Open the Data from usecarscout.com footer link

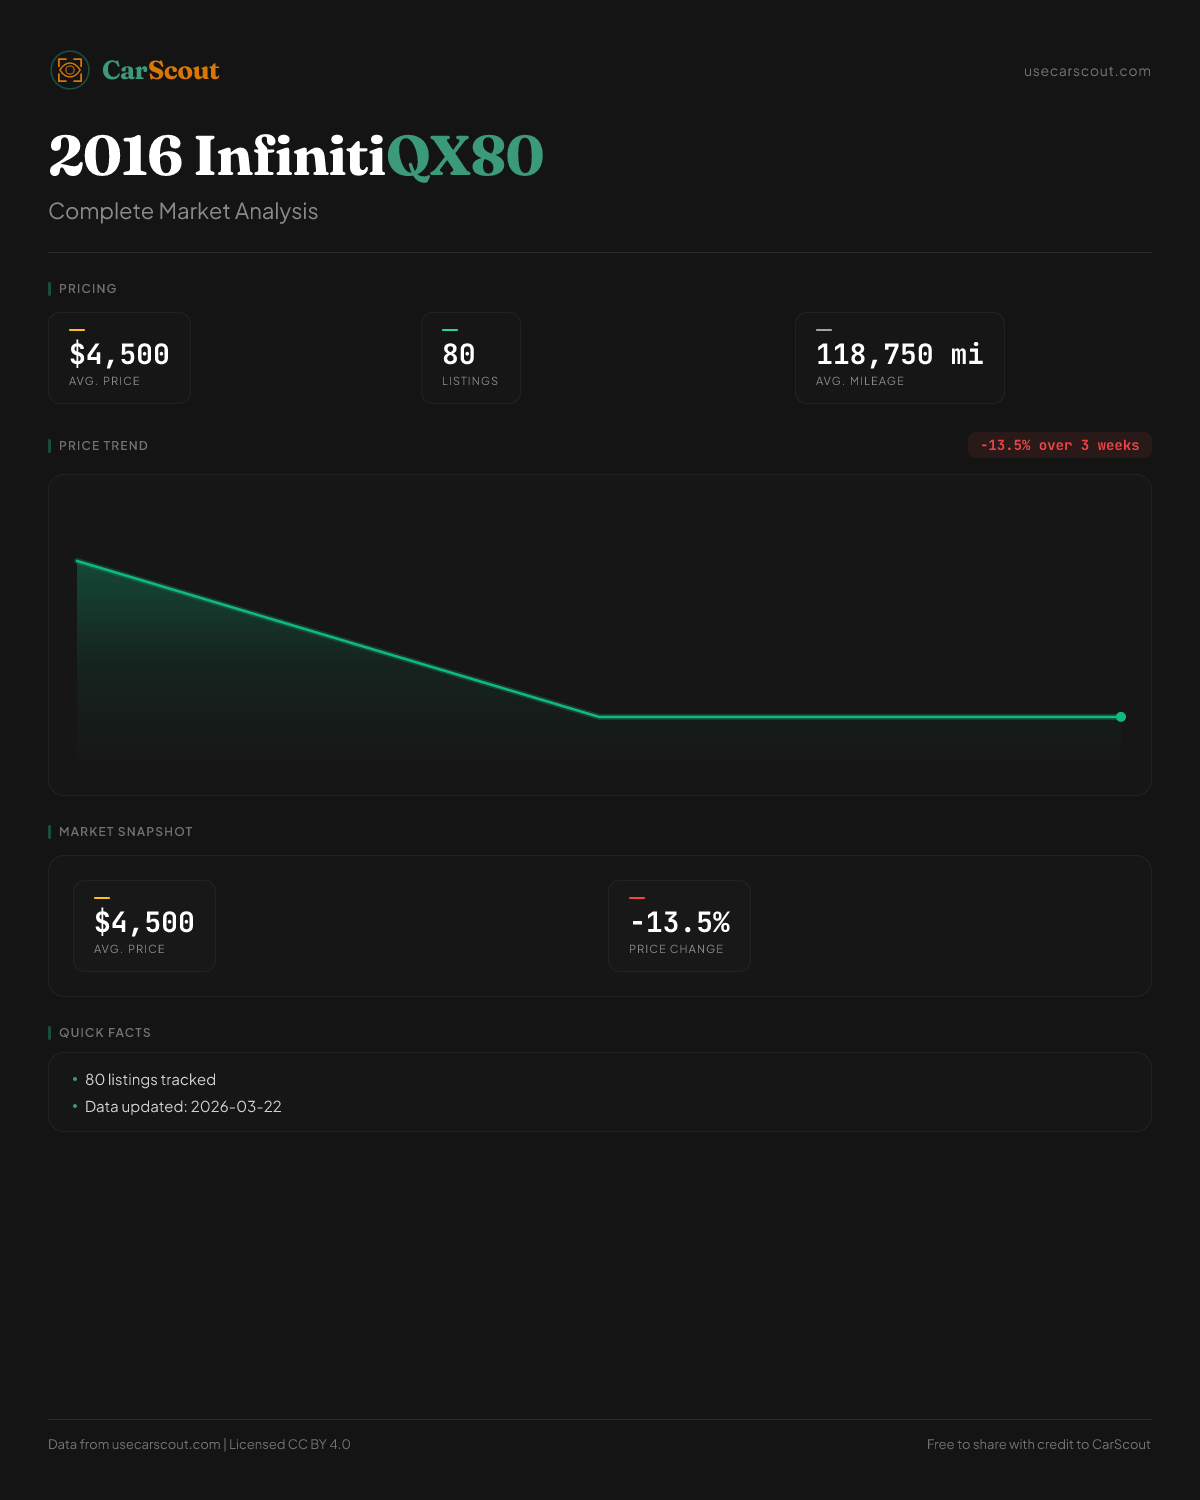pos(166,1444)
